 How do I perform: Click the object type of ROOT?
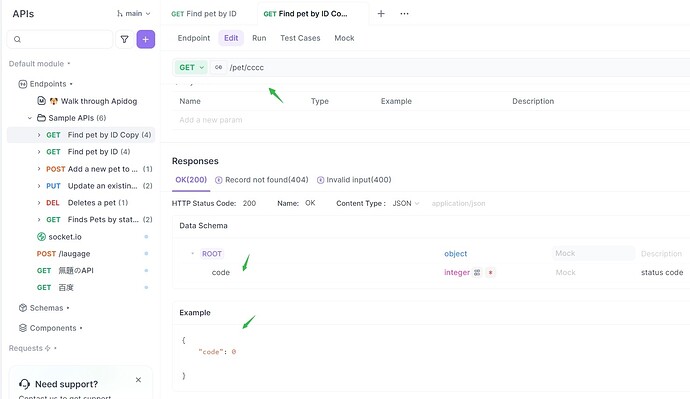(455, 254)
